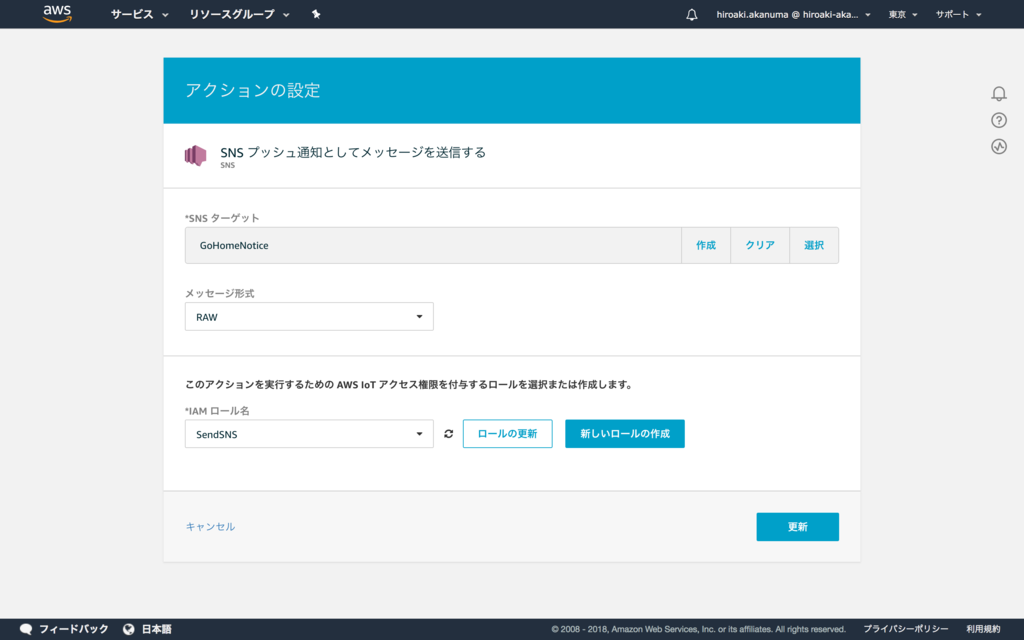This screenshot has height=640, width=1024.
Task: Open notifications via the top bar bell icon
Action: [691, 14]
